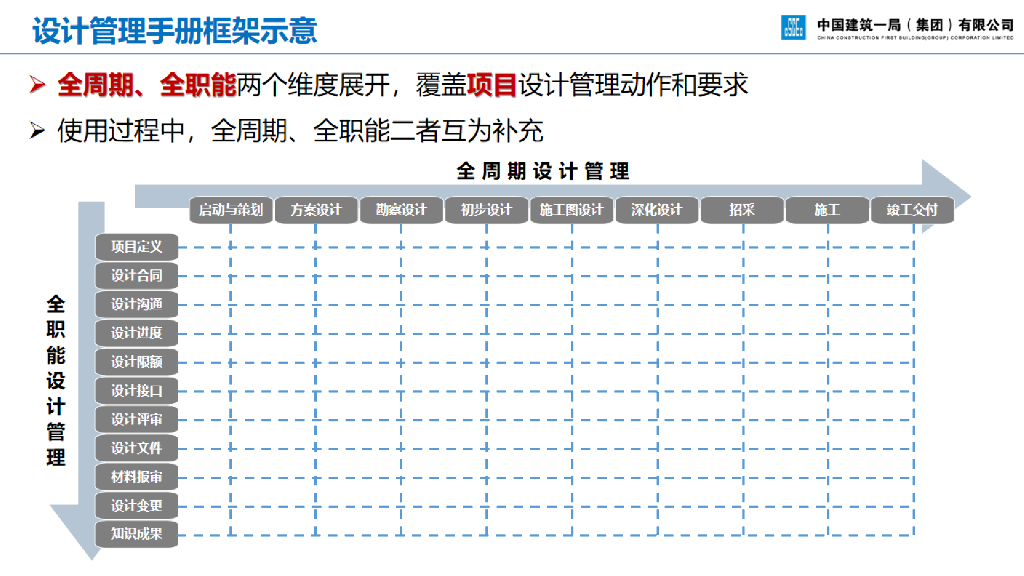Click the 项目定义 row label

point(136,247)
